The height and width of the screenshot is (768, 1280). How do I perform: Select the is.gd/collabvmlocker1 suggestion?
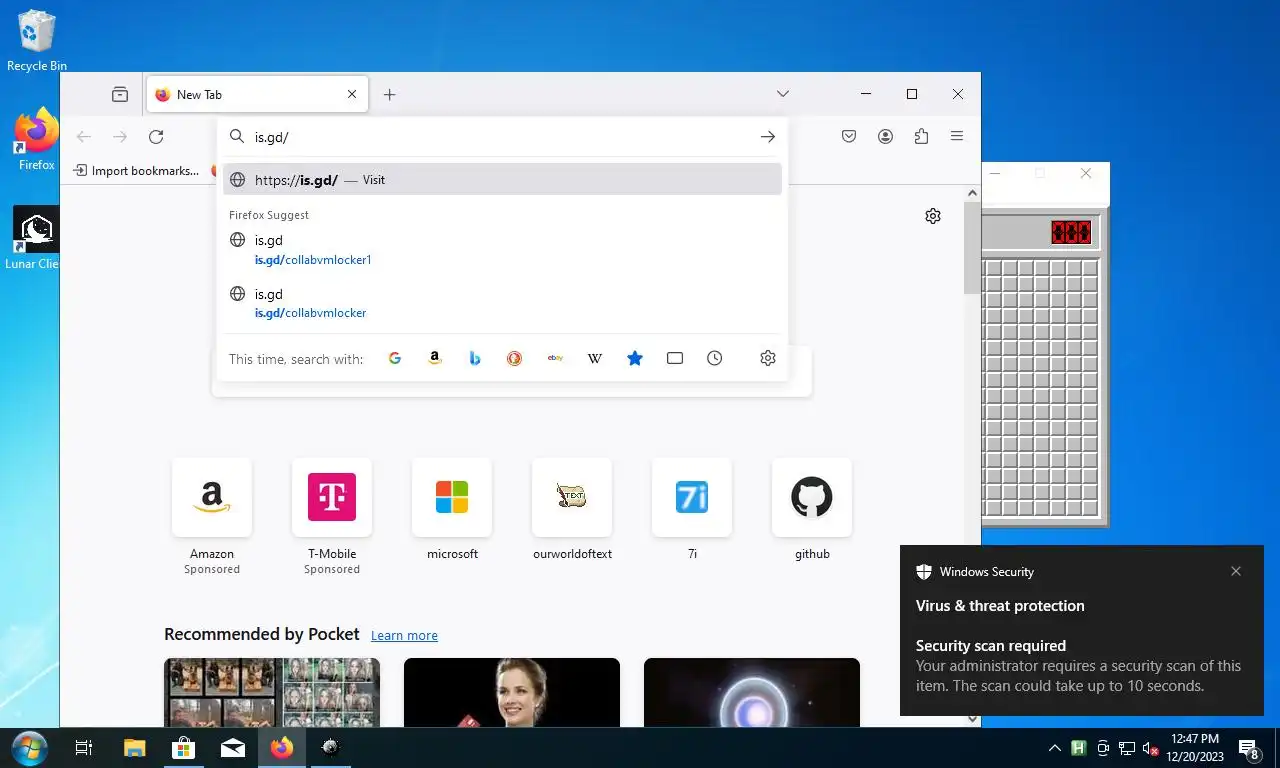[x=502, y=250]
